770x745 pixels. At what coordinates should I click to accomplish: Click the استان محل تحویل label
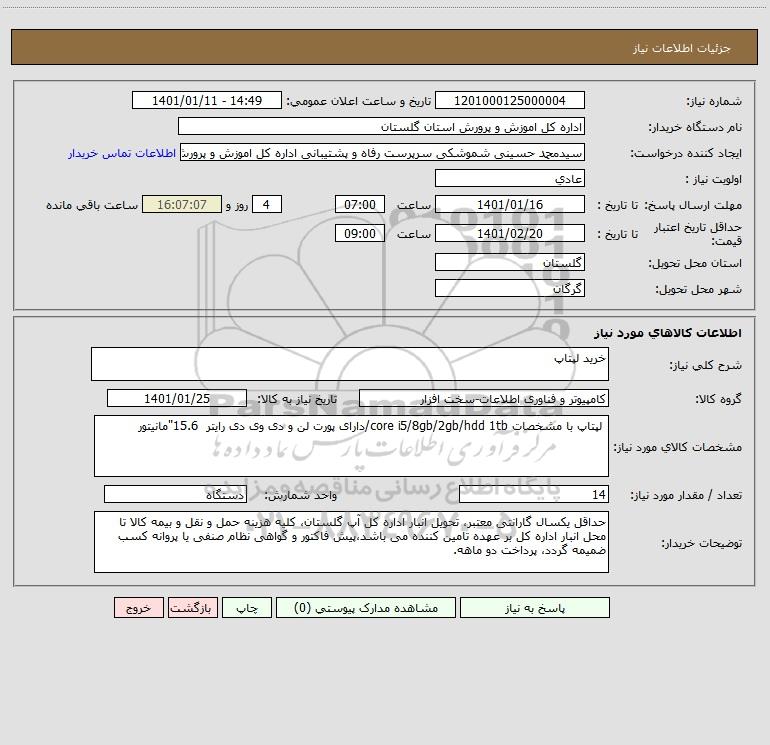coord(695,264)
